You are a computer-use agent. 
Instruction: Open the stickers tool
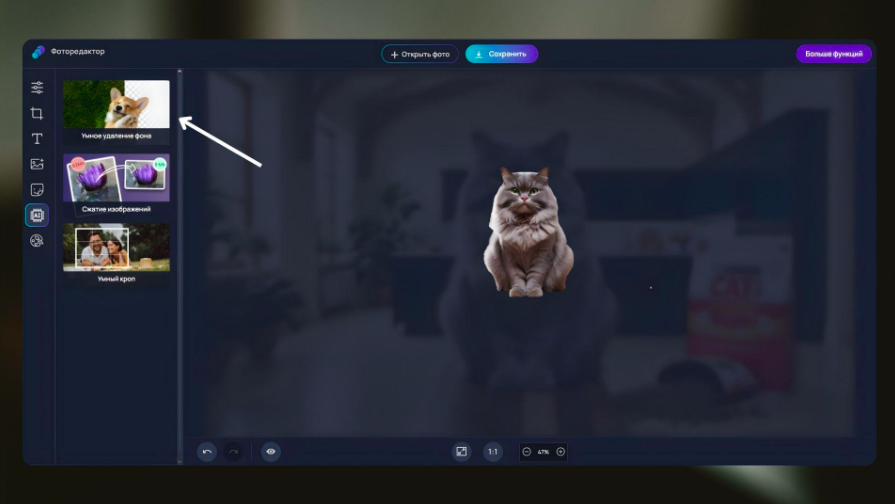37,189
